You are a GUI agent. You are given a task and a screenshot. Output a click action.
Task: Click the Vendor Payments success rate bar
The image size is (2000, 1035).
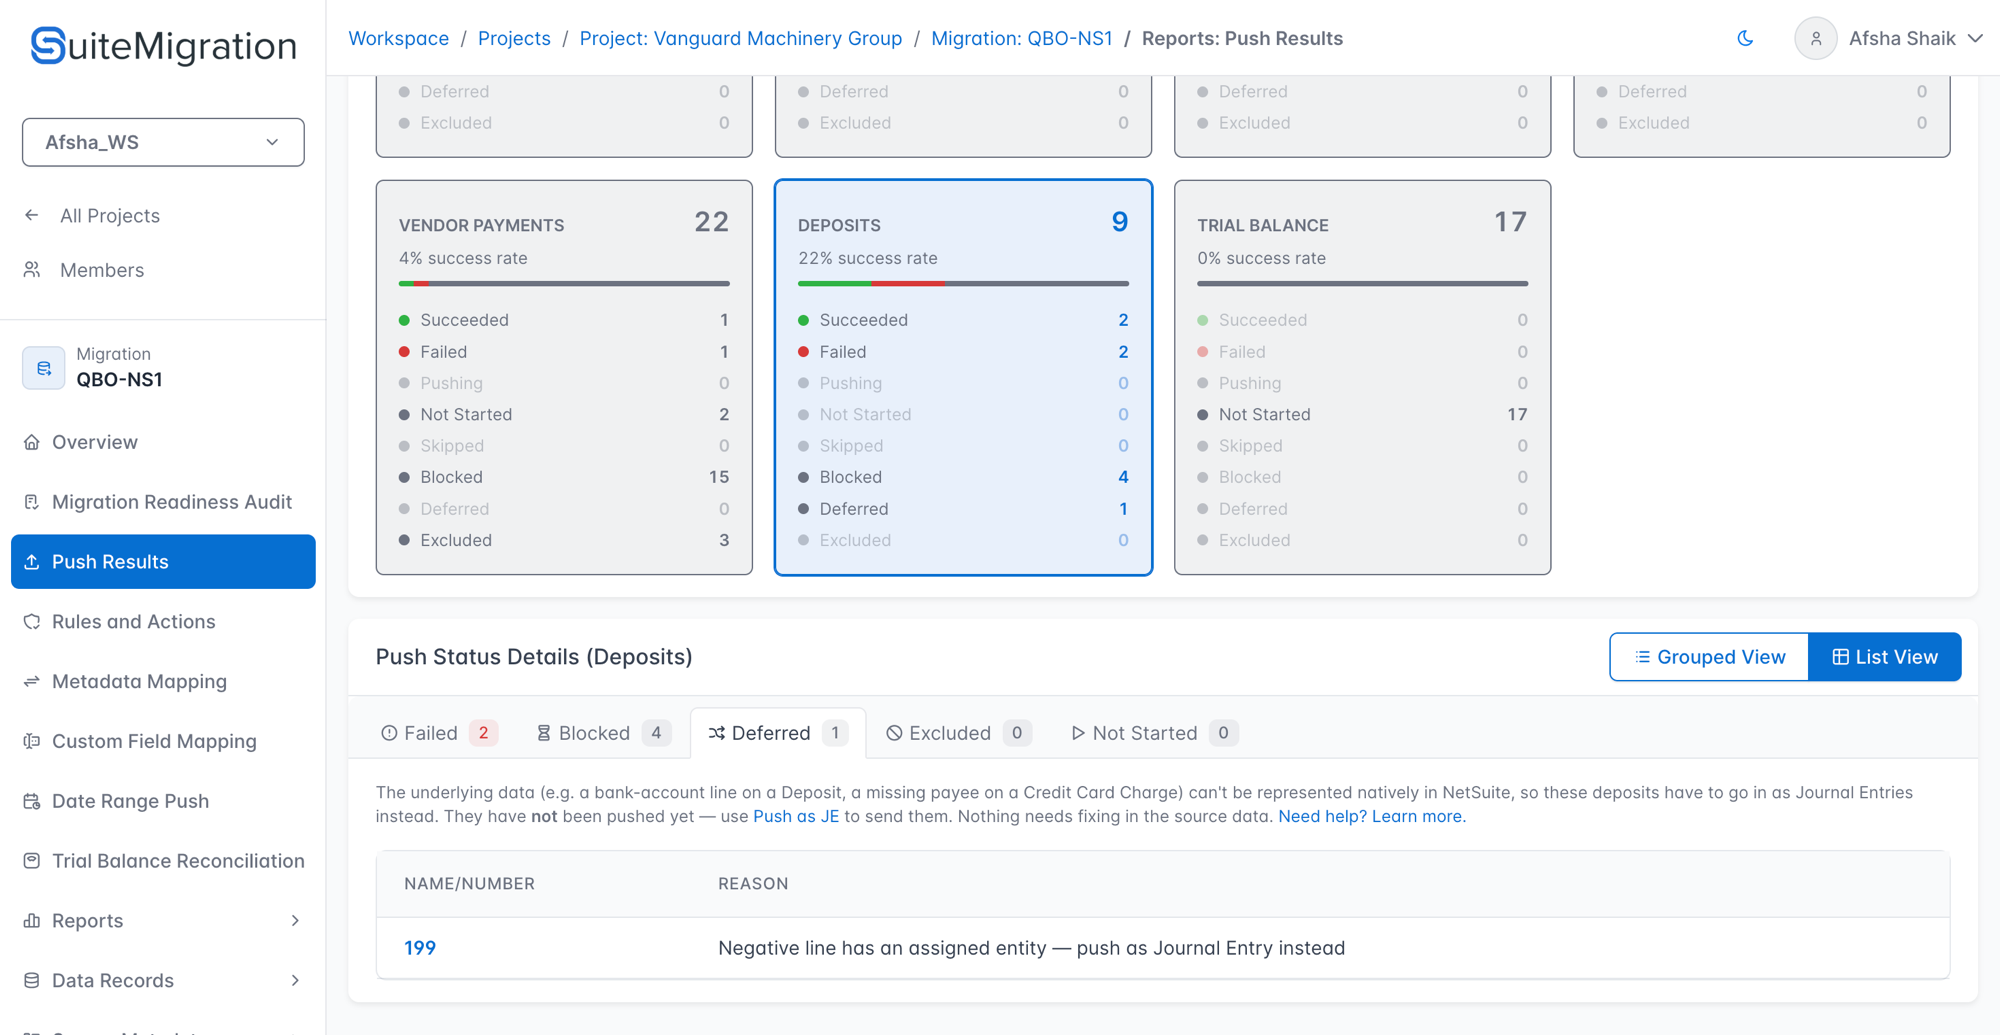[x=564, y=284]
